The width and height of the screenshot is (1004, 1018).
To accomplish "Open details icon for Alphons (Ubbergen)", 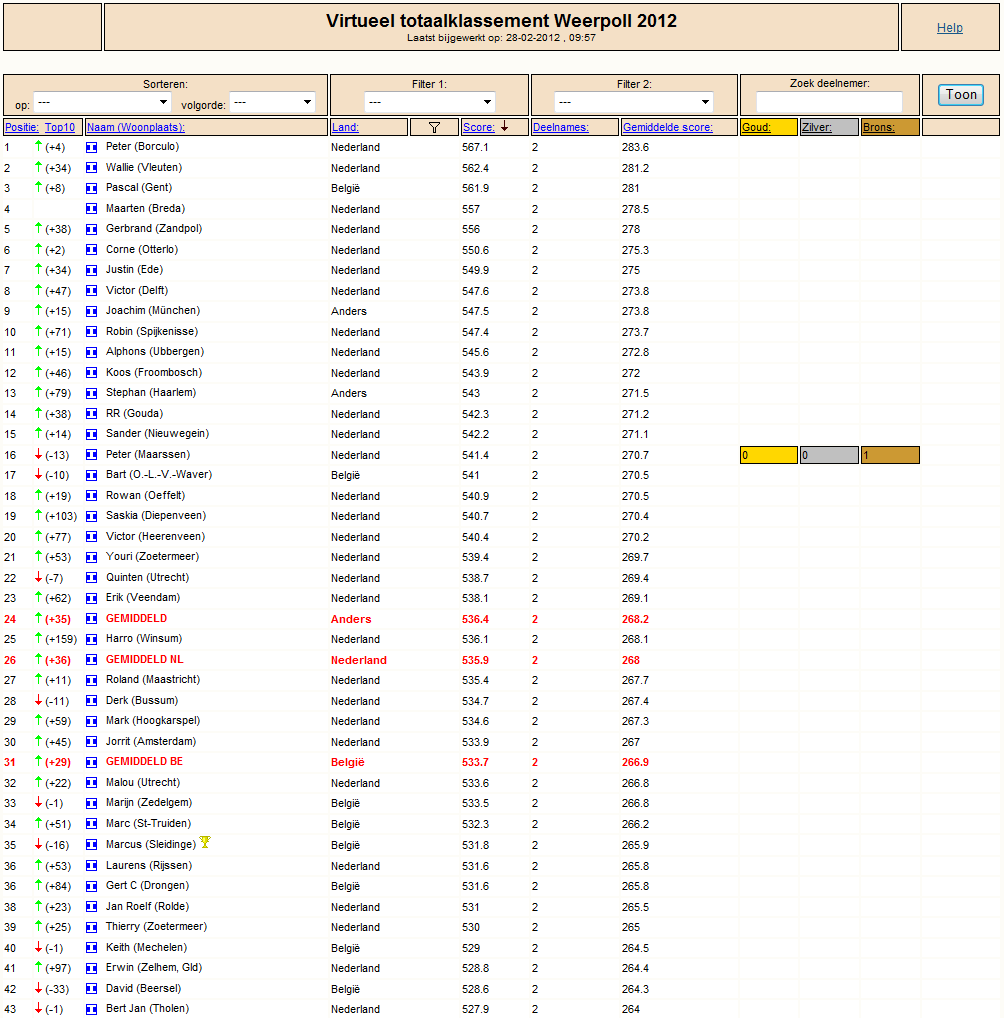I will 92,352.
